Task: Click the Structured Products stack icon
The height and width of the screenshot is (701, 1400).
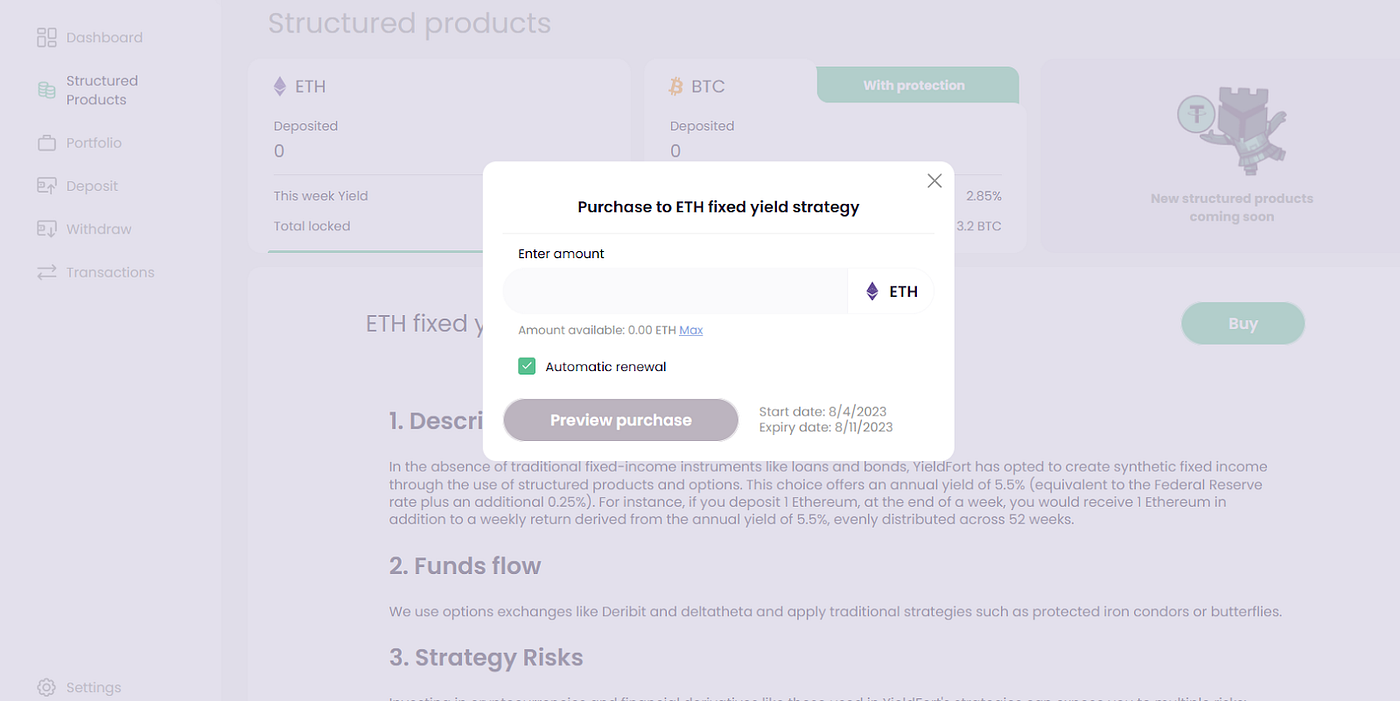Action: tap(47, 90)
